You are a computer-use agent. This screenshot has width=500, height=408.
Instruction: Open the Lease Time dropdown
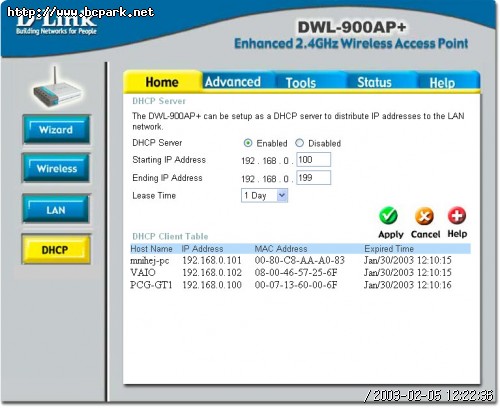pyautogui.click(x=264, y=195)
